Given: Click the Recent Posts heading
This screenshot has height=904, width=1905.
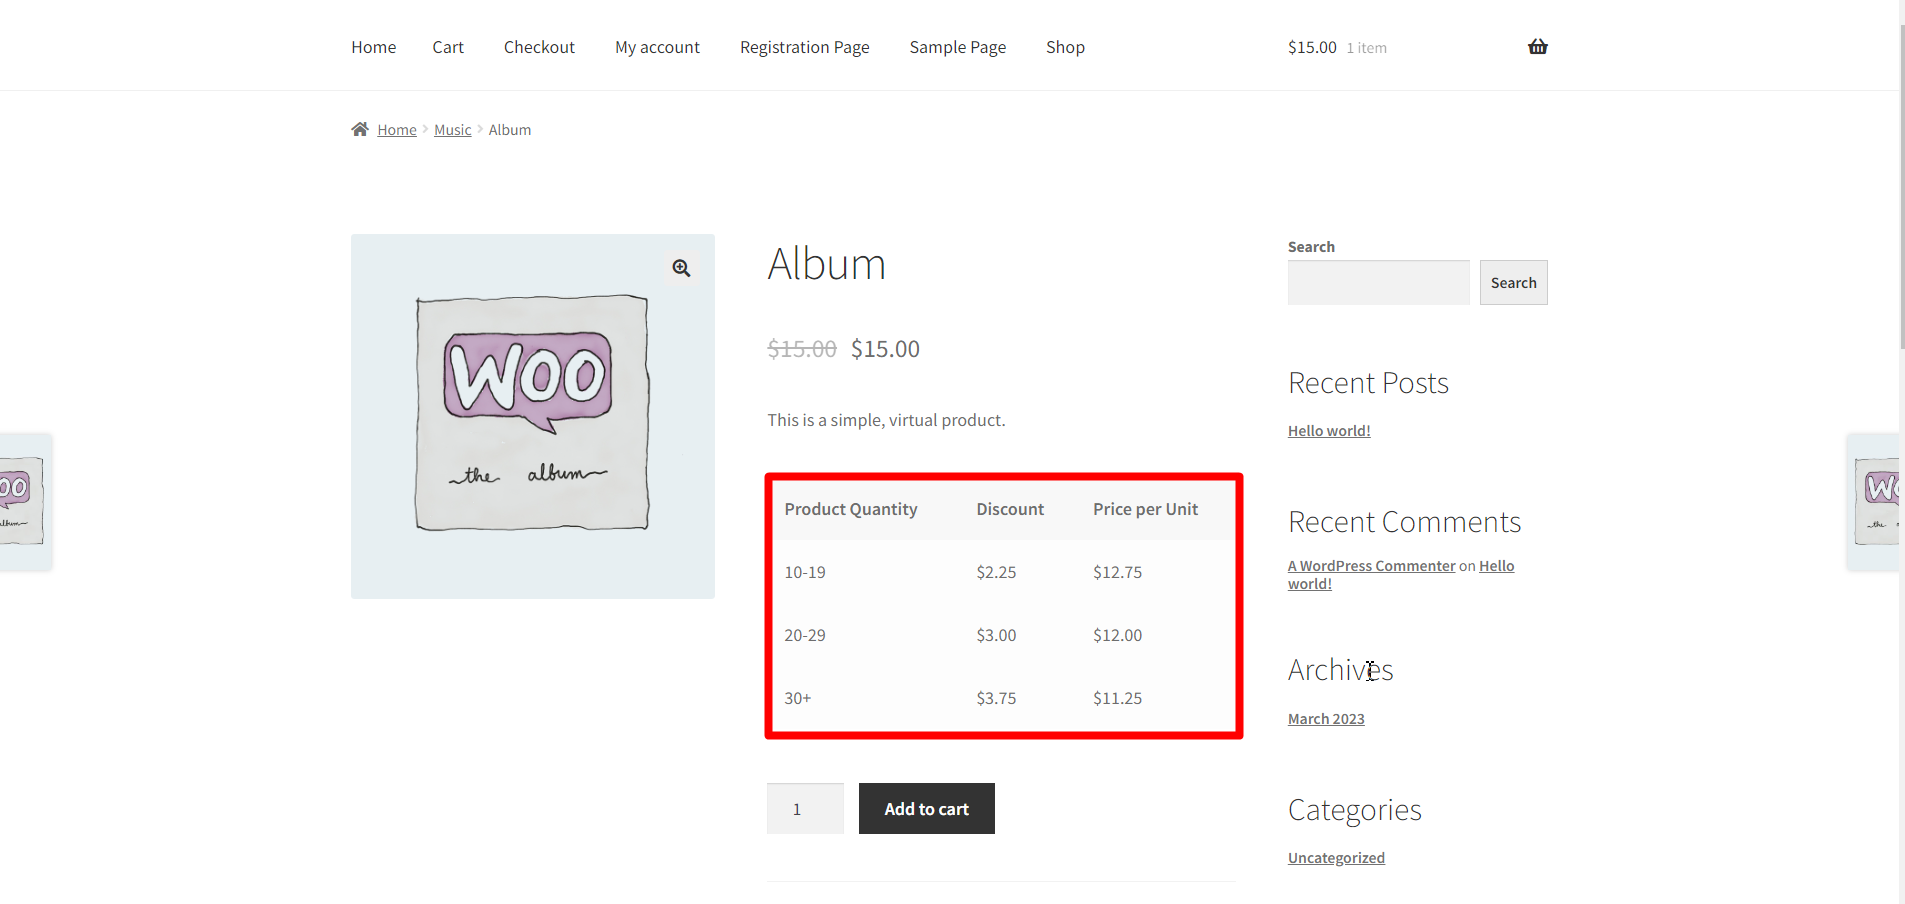Looking at the screenshot, I should pos(1368,383).
